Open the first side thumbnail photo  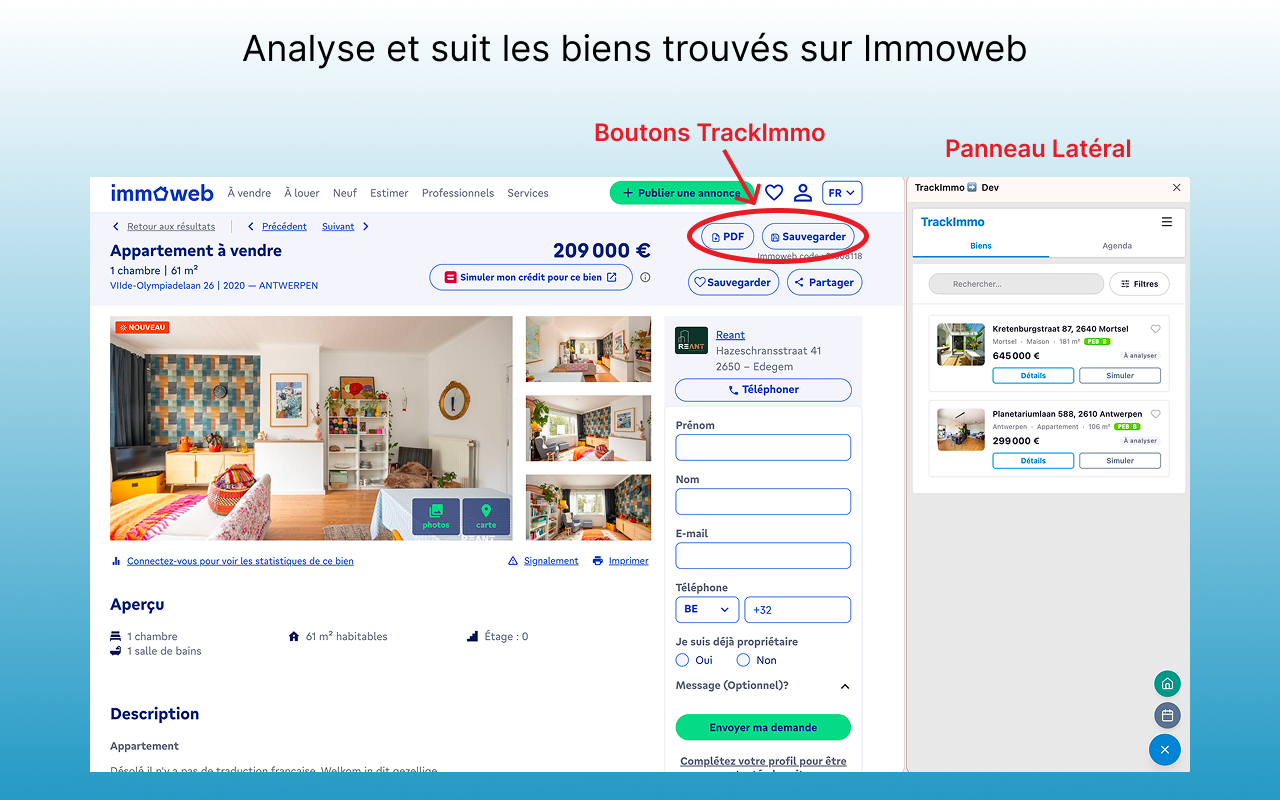[x=588, y=349]
